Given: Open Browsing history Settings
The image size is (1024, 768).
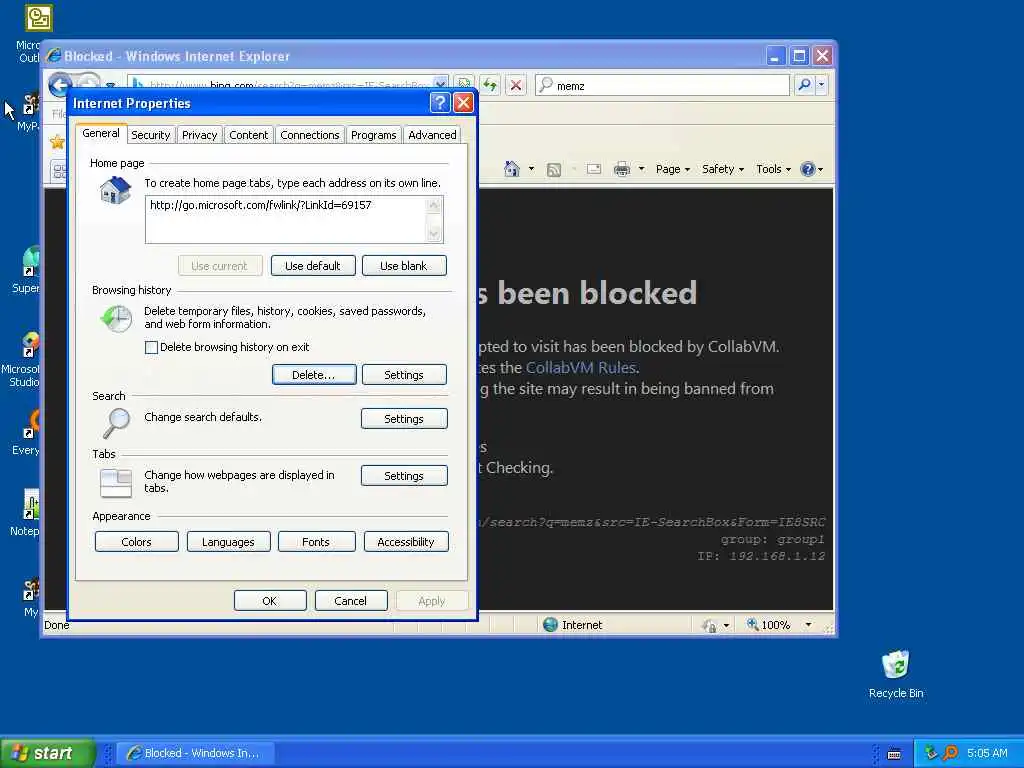Looking at the screenshot, I should [404, 375].
